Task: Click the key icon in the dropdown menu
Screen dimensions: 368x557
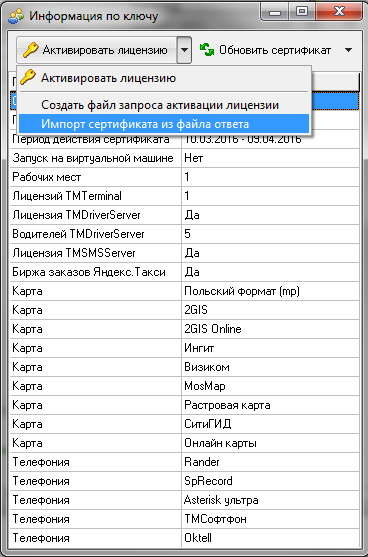Action: click(28, 77)
